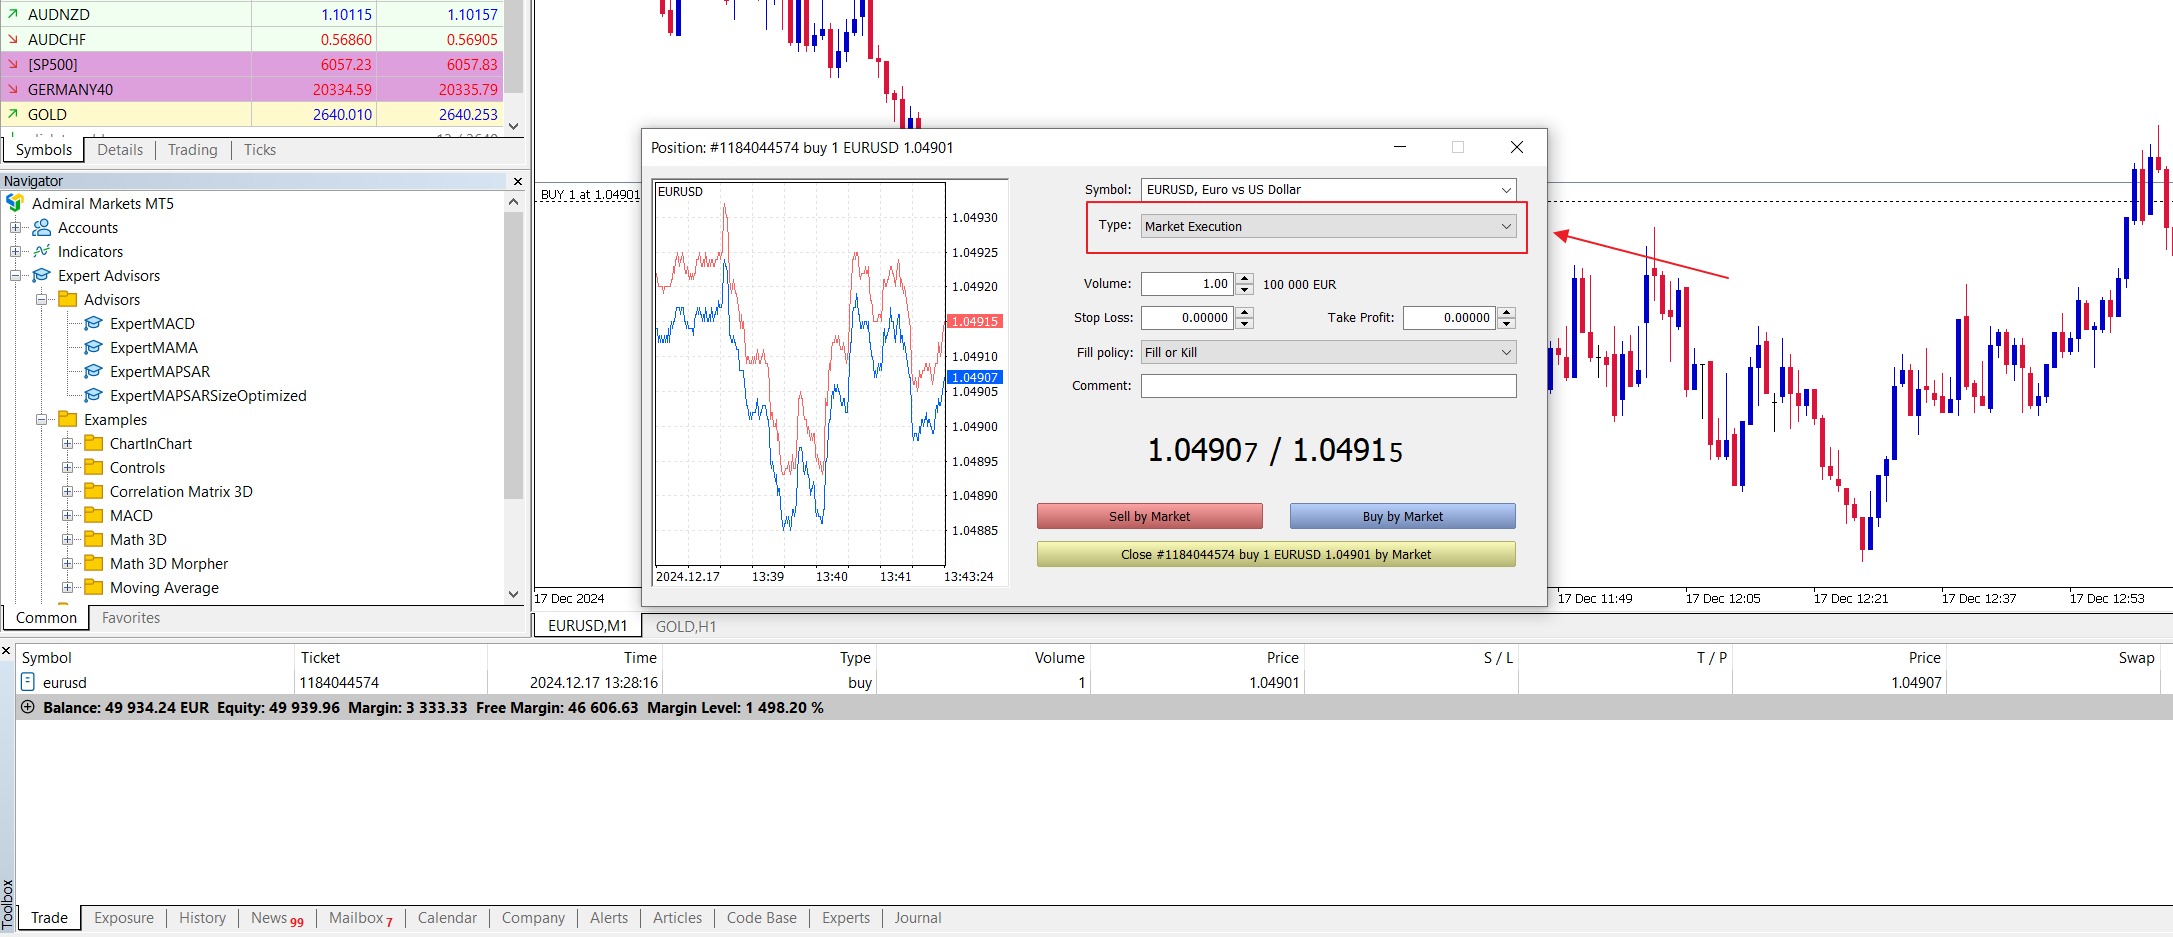Click the Admiral Markets MT5 logo icon
This screenshot has width=2173, height=937.
coord(15,203)
